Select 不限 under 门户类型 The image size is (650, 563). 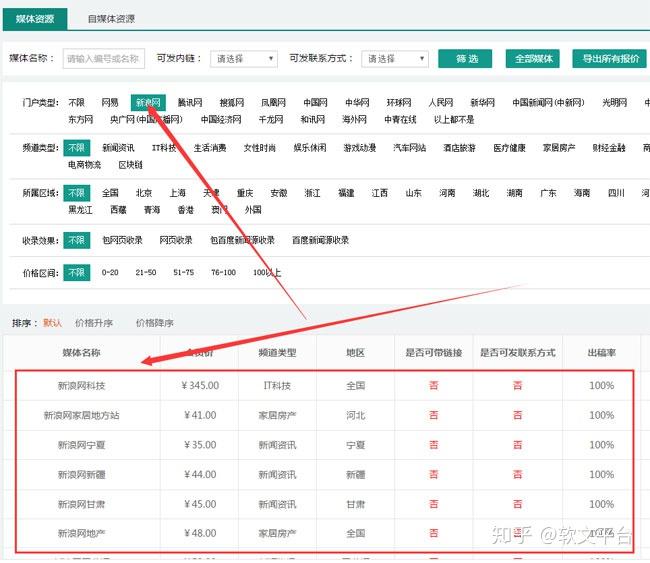click(x=76, y=102)
